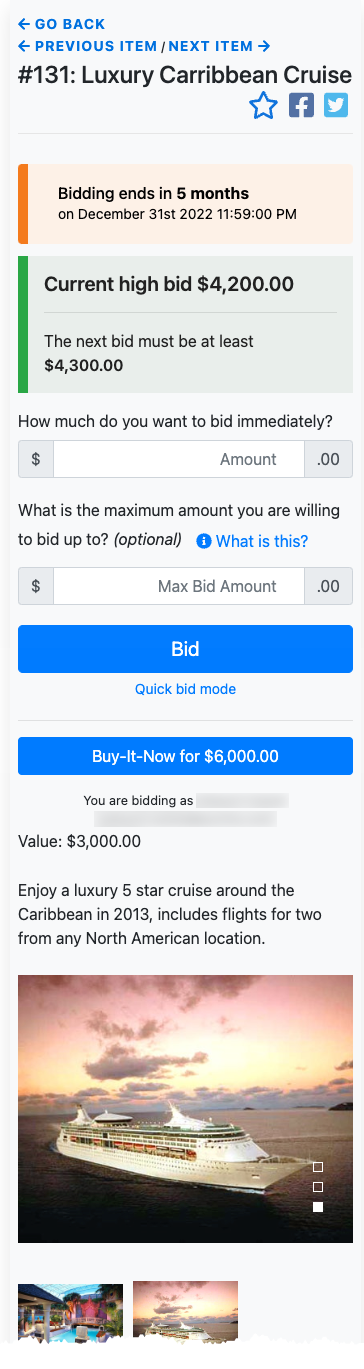Viewport: 364px width, 1369px height.
Task: Switch to Quick bid mode
Action: [185, 689]
